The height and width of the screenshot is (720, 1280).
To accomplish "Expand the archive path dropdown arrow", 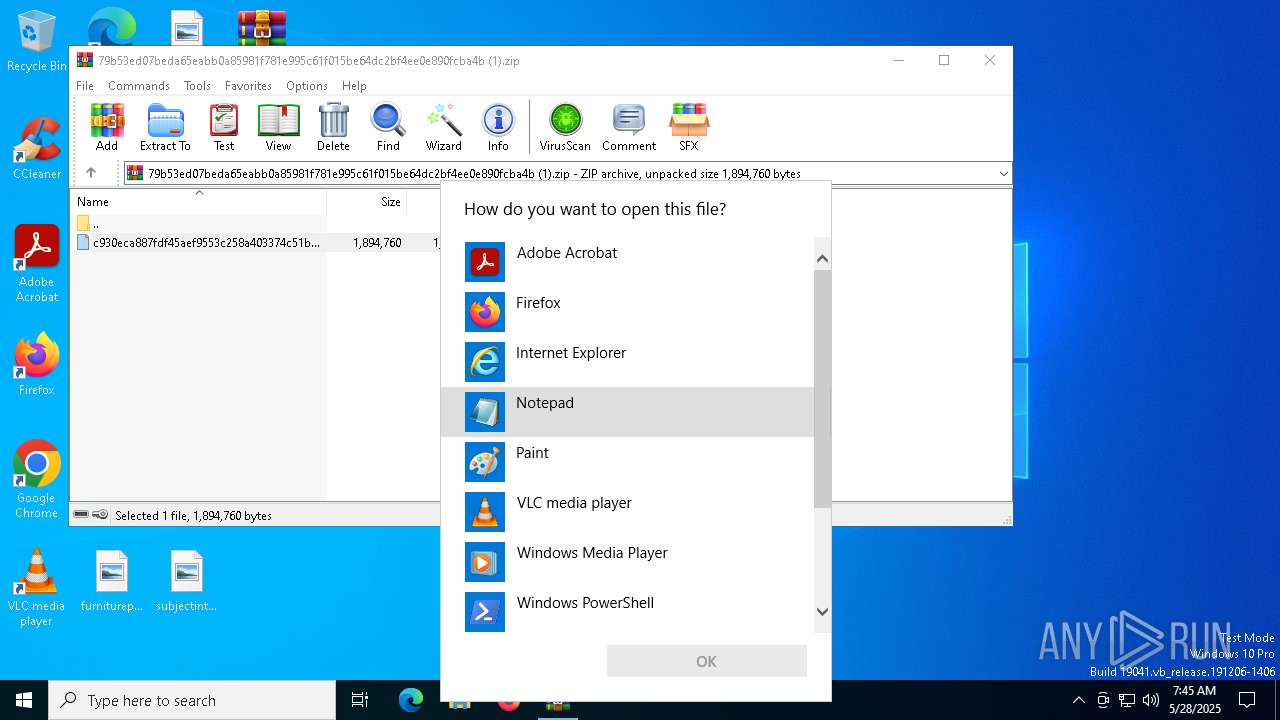I will point(1003,173).
